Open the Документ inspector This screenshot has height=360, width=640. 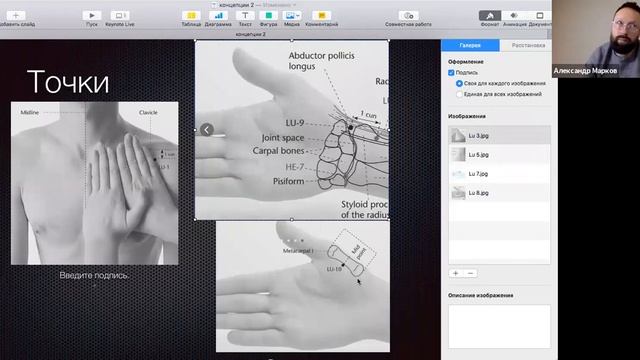click(x=540, y=16)
